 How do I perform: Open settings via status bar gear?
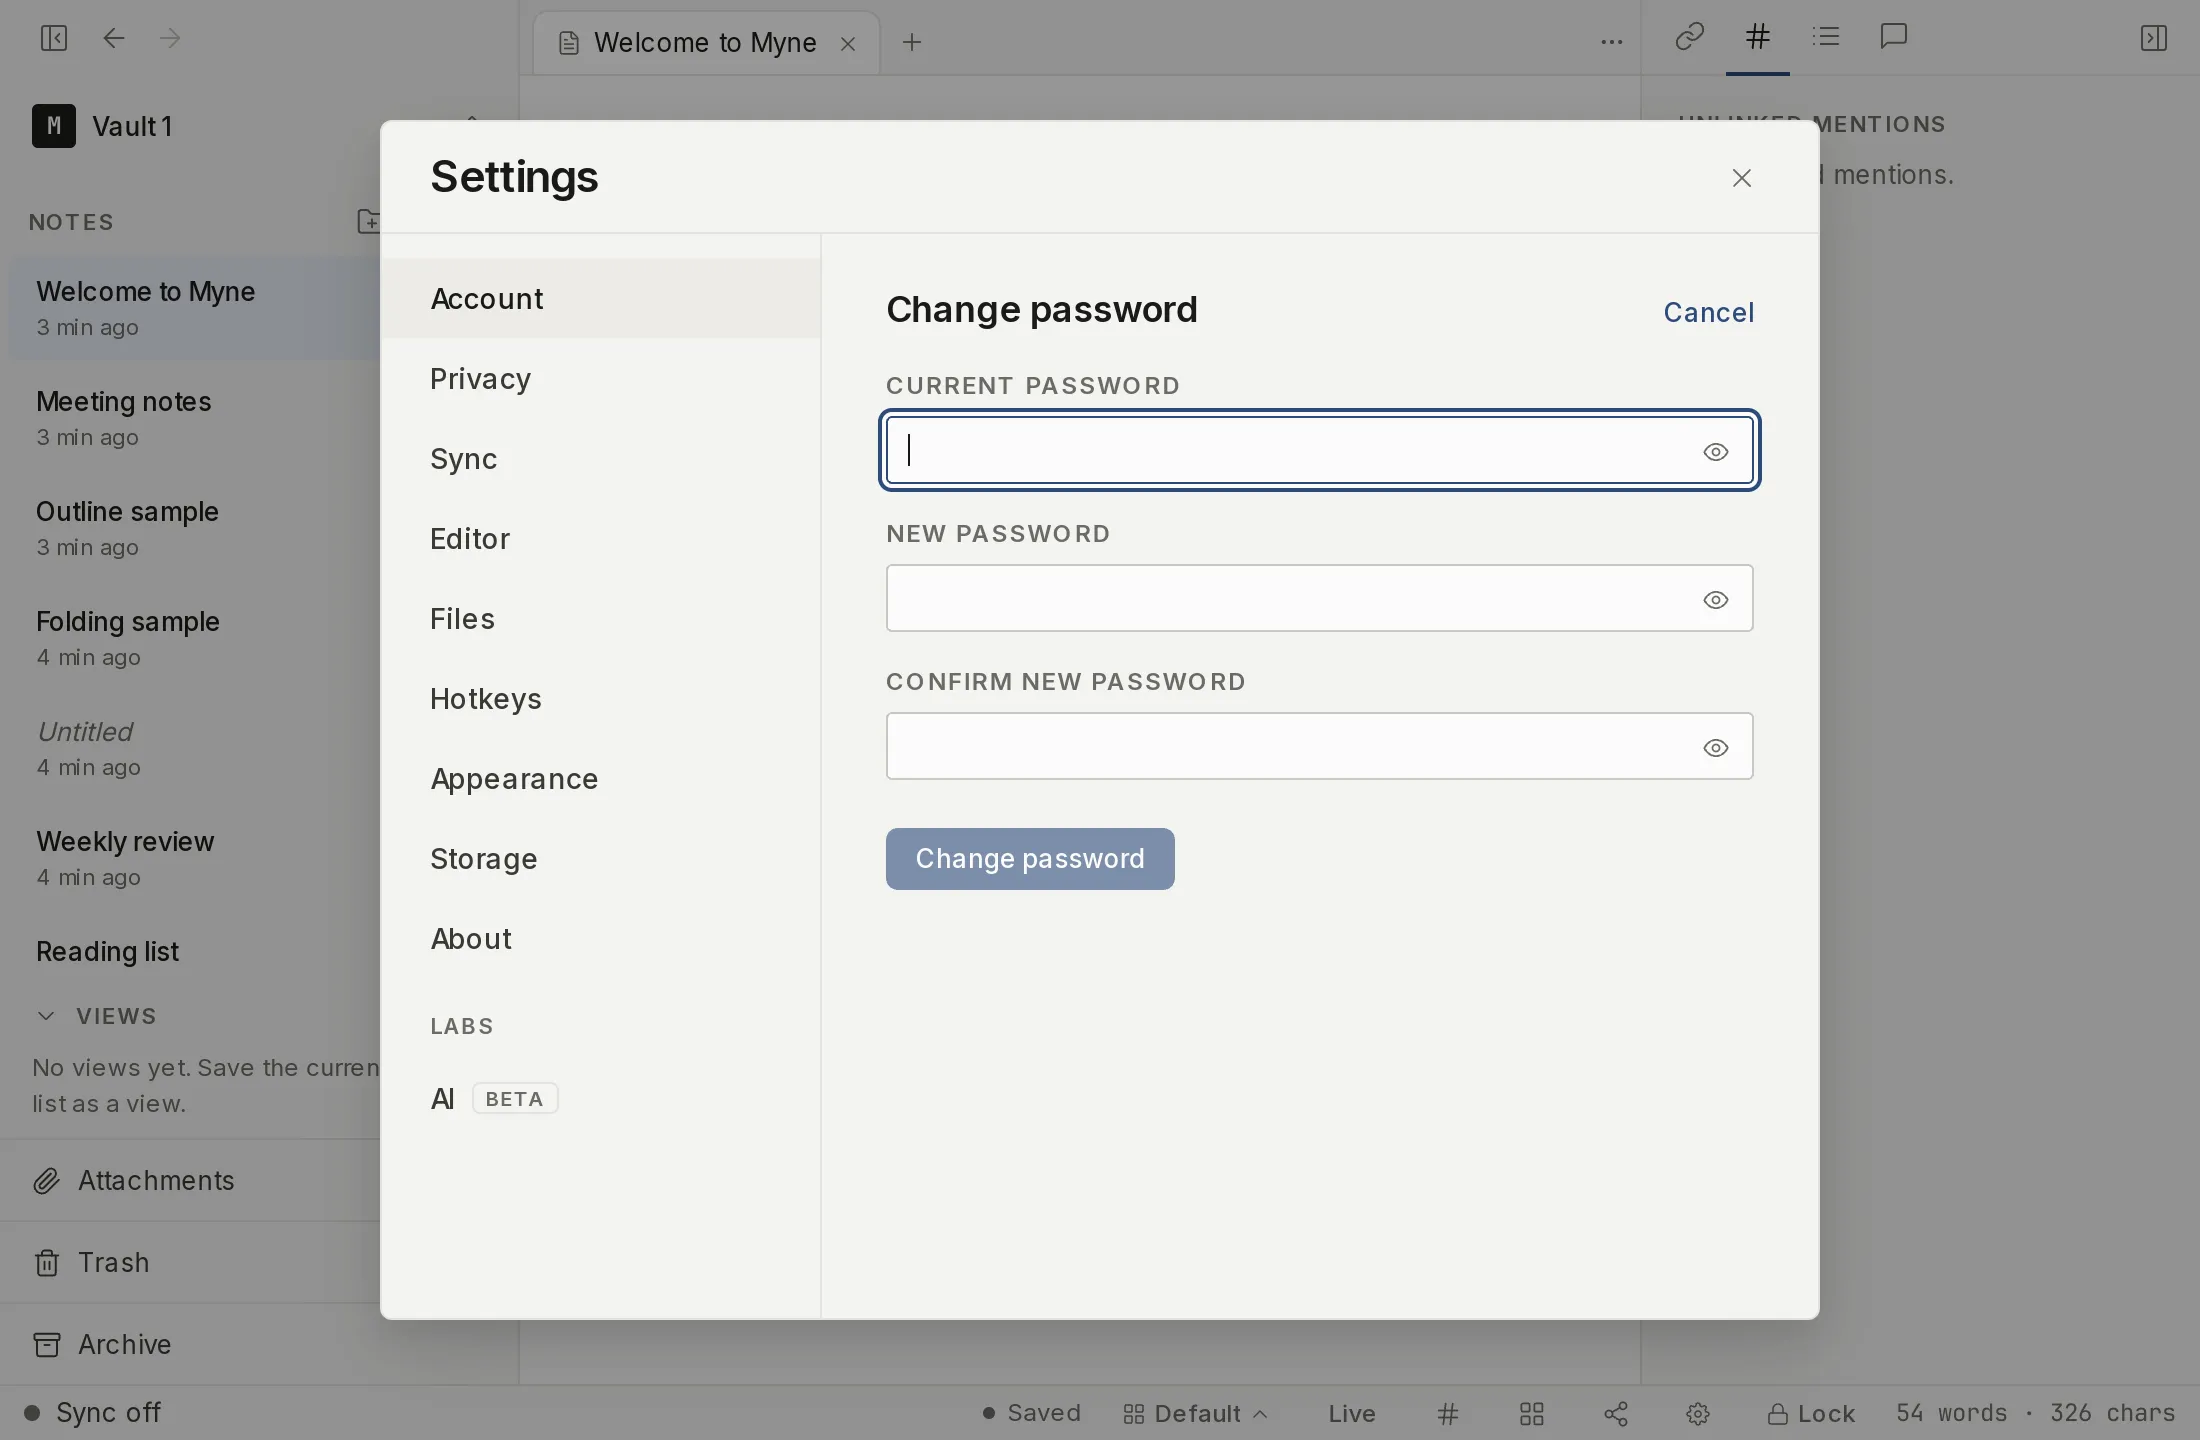point(1698,1413)
